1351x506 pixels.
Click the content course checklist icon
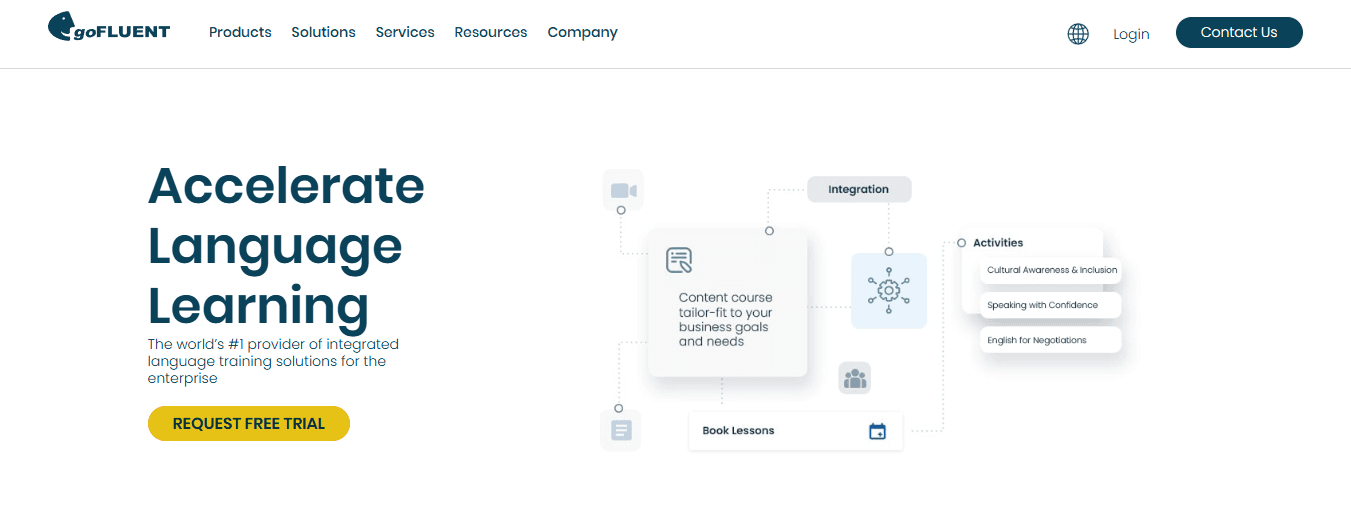[679, 261]
